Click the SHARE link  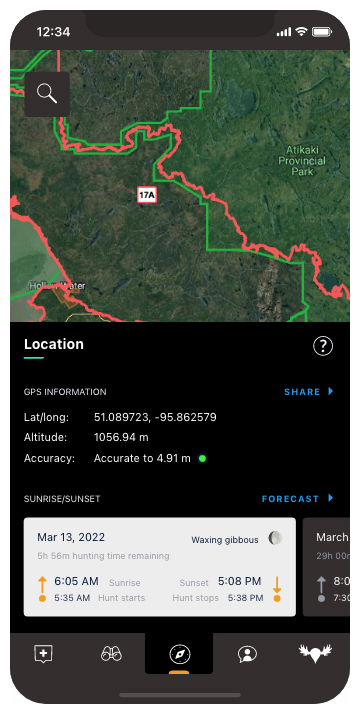302,392
